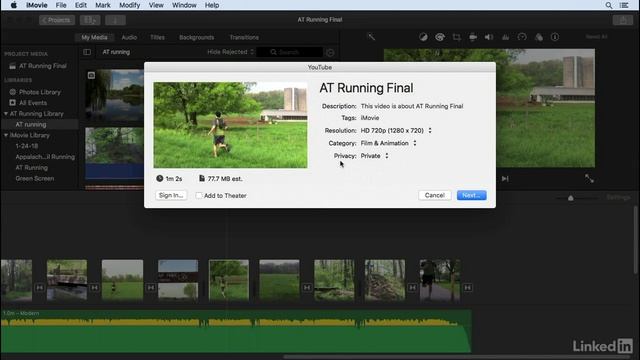Cancel the YouTube share dialog
The height and width of the screenshot is (360, 640).
tap(434, 196)
